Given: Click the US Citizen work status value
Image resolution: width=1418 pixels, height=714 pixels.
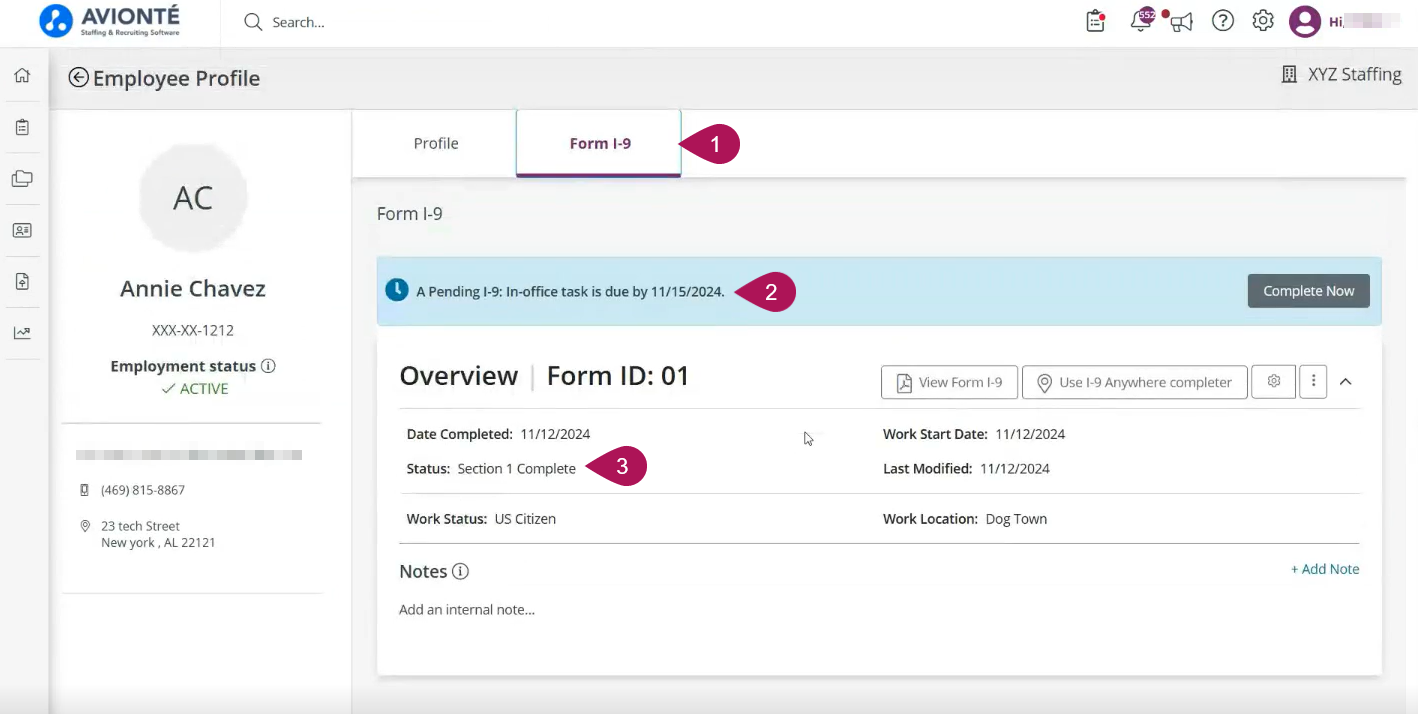Looking at the screenshot, I should coord(525,519).
